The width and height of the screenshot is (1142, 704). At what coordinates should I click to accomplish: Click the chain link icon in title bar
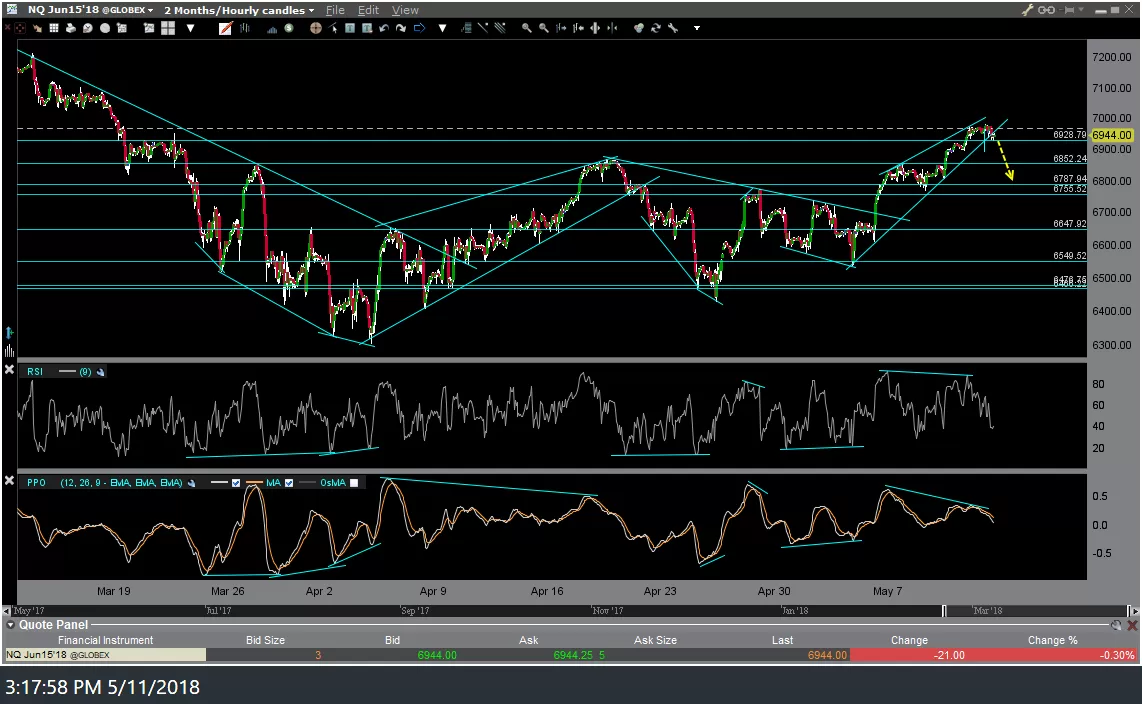(1047, 9)
